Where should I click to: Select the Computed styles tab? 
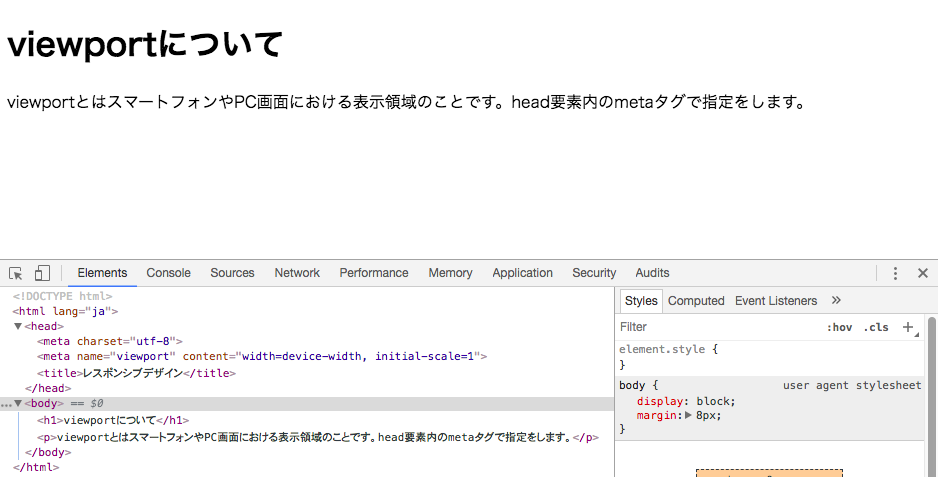point(696,301)
